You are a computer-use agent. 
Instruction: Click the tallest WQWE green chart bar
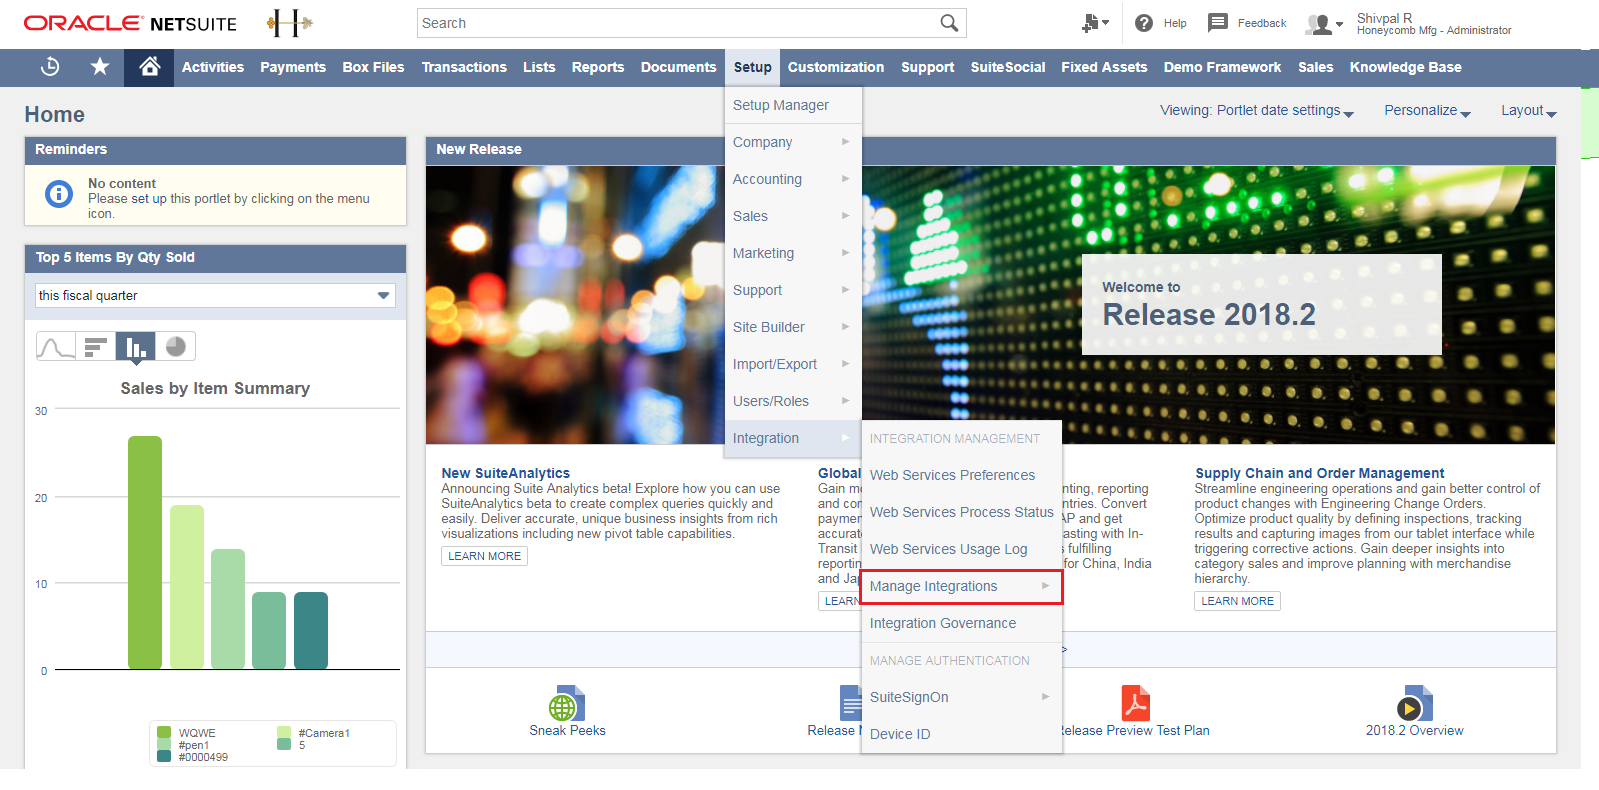click(145, 552)
